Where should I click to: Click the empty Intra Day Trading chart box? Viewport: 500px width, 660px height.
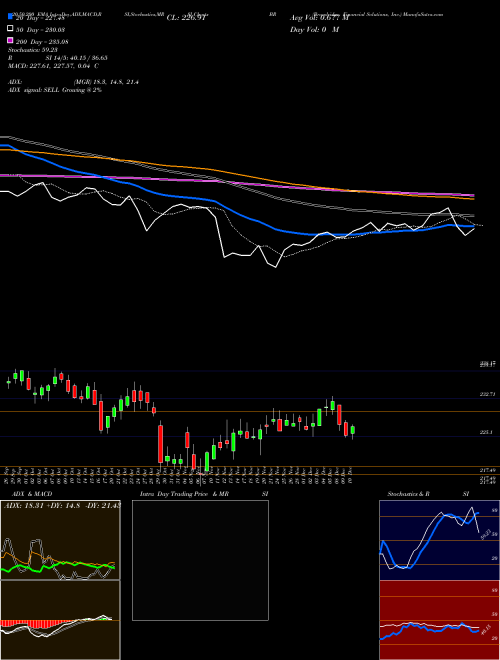(x=200, y=560)
